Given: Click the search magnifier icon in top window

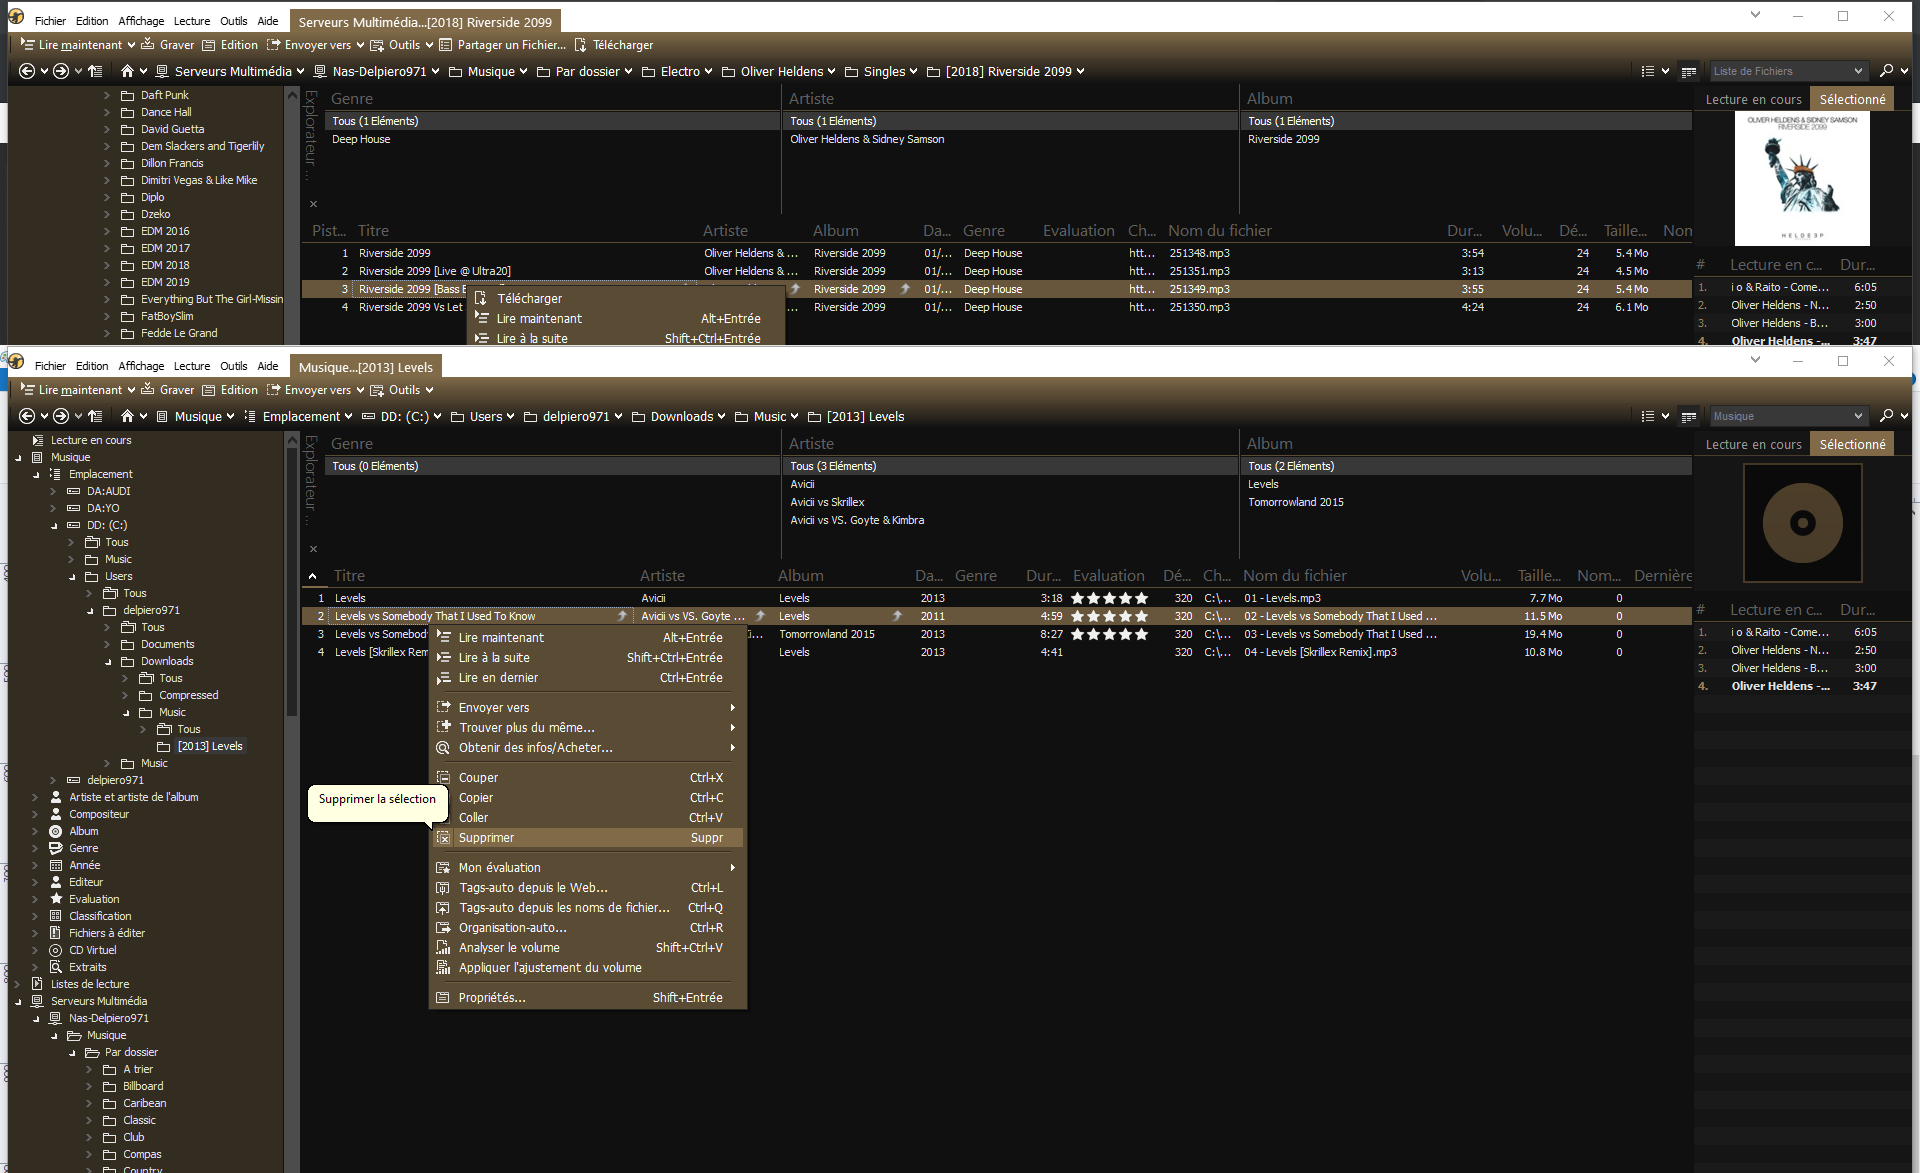Looking at the screenshot, I should (1886, 71).
